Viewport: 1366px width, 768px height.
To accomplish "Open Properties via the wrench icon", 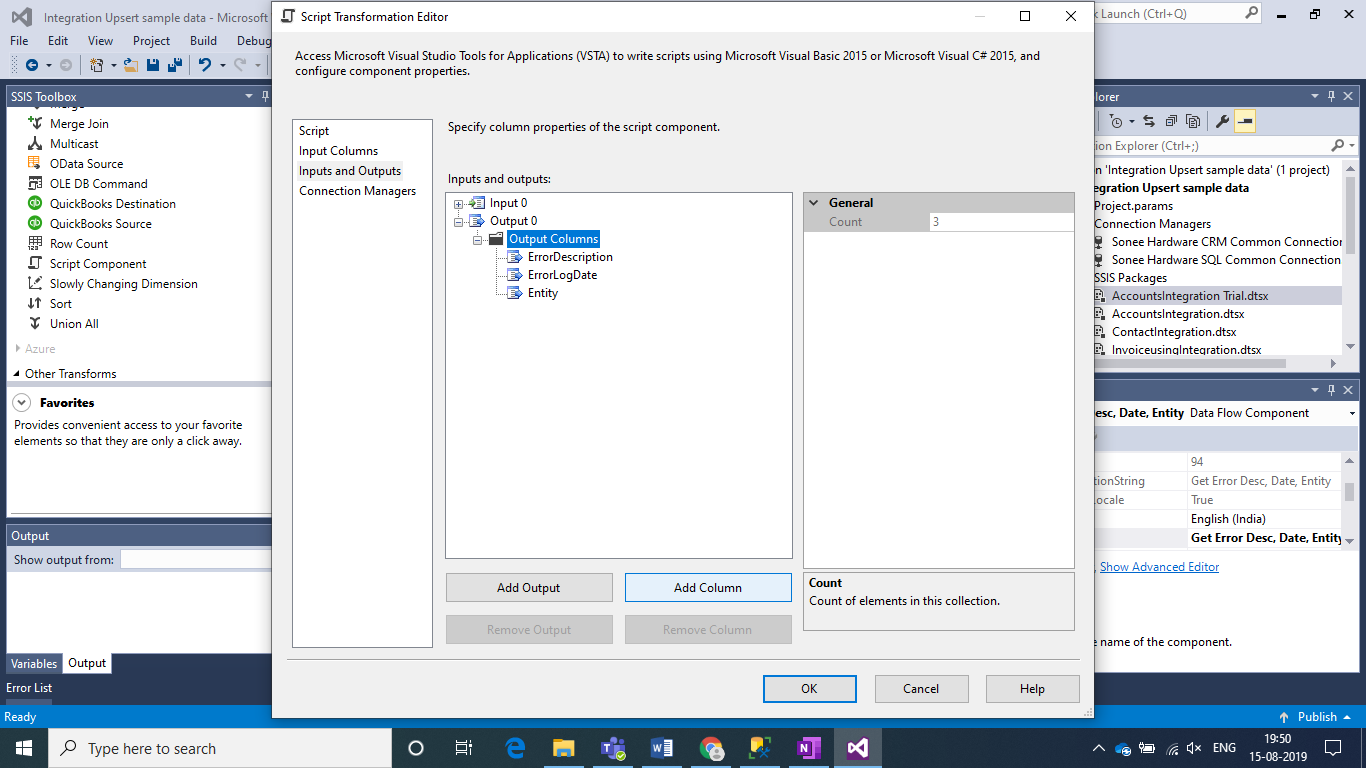I will (x=1222, y=122).
